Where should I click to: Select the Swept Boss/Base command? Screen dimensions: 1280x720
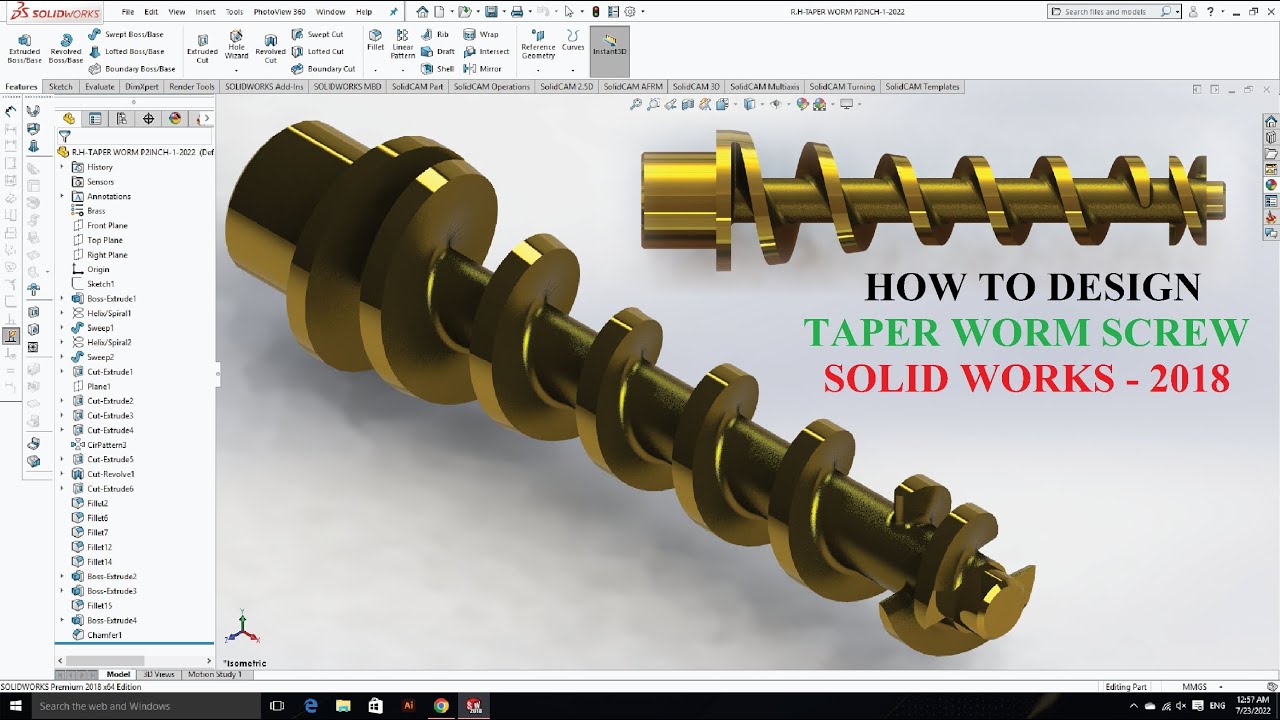tap(126, 34)
